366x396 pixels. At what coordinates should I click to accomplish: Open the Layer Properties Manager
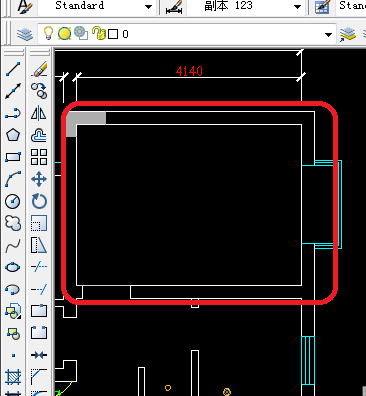pos(25,34)
